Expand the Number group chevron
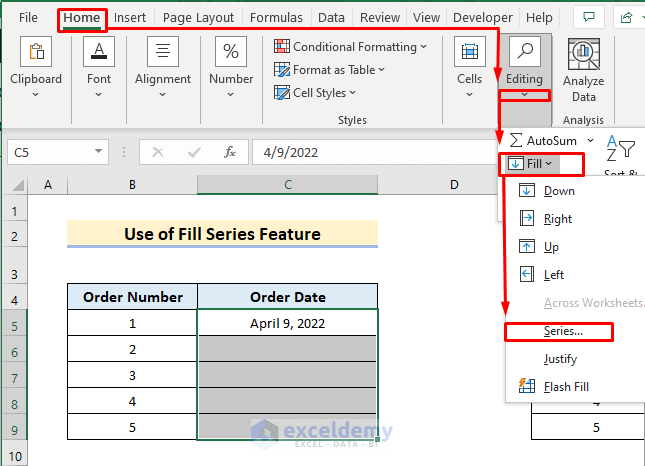645x466 pixels. [x=231, y=95]
